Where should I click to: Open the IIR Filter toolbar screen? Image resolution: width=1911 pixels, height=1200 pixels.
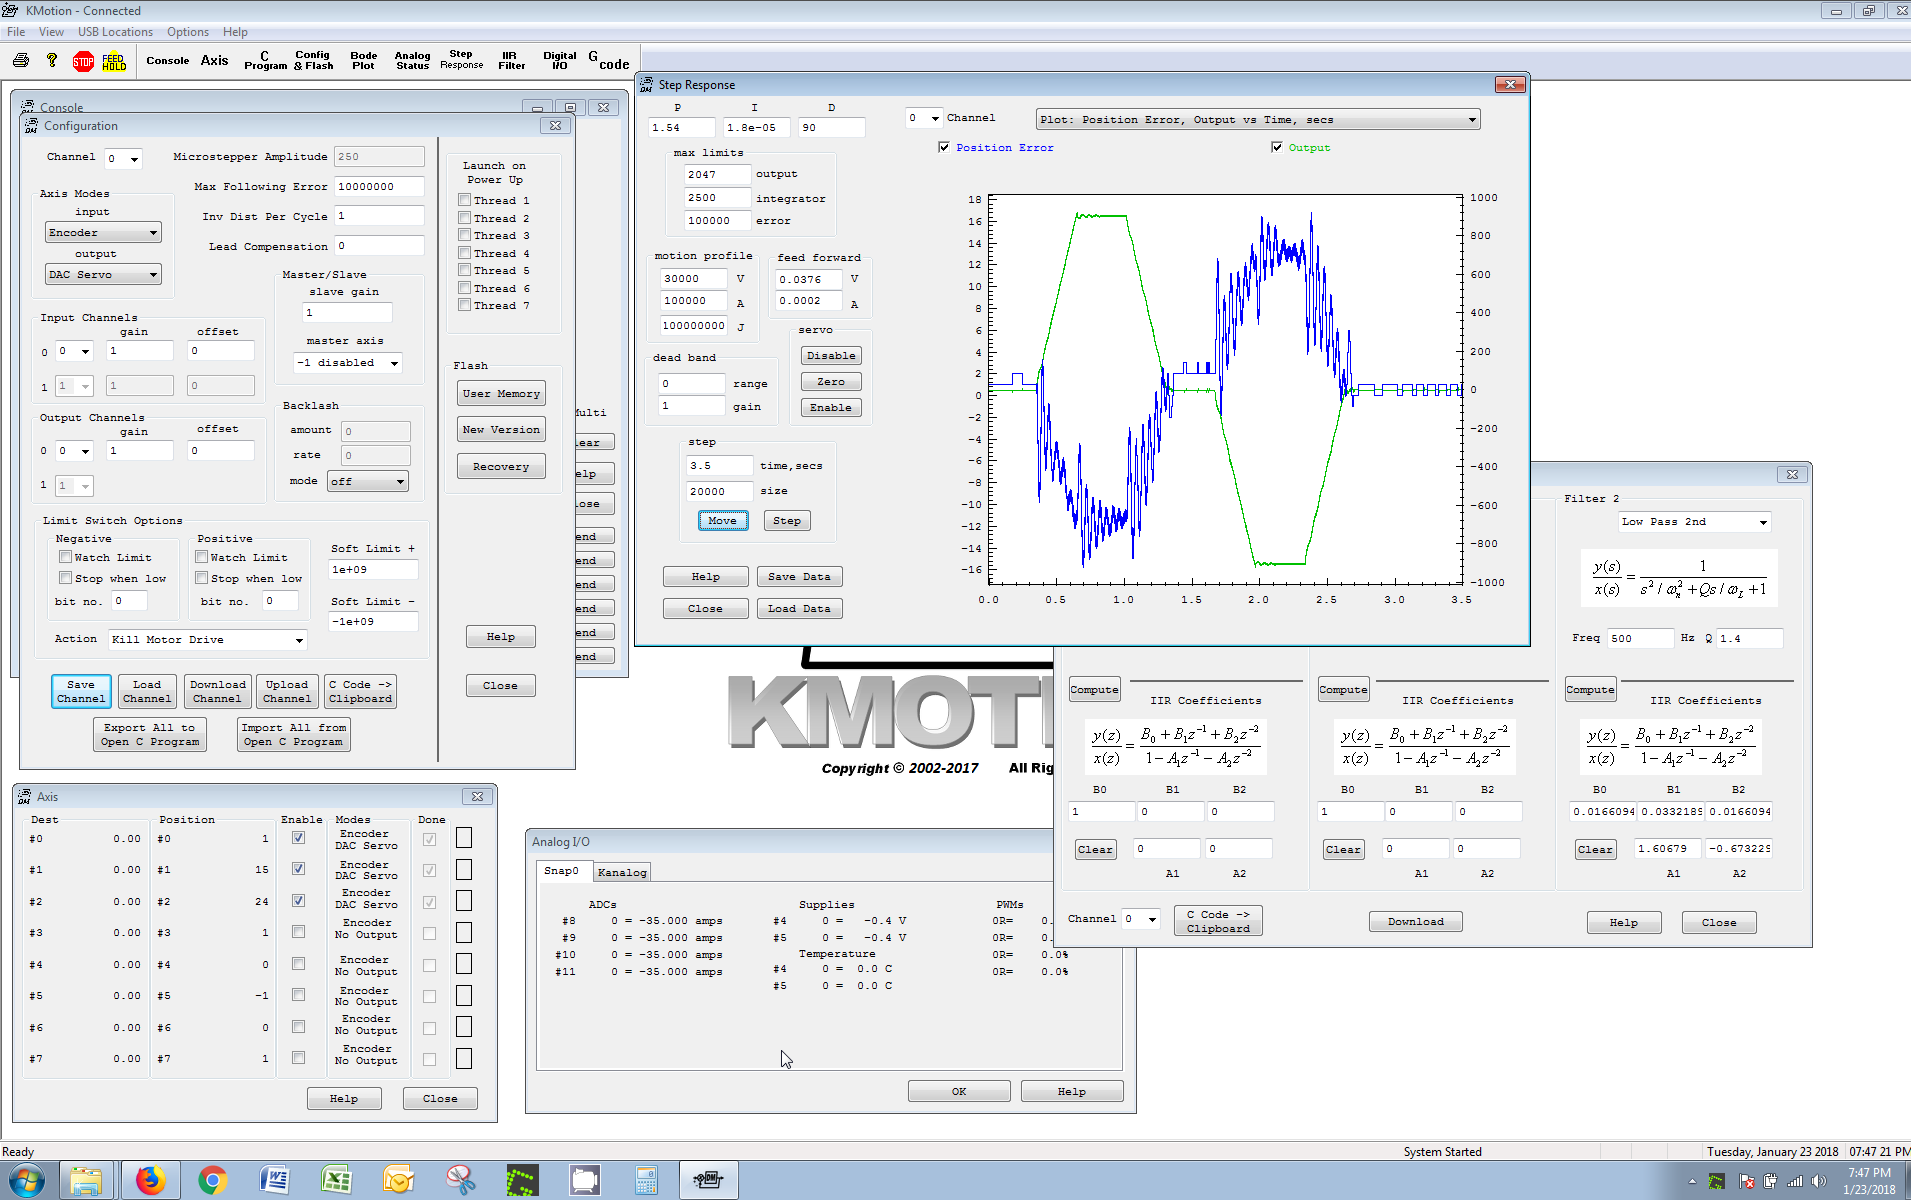[511, 61]
